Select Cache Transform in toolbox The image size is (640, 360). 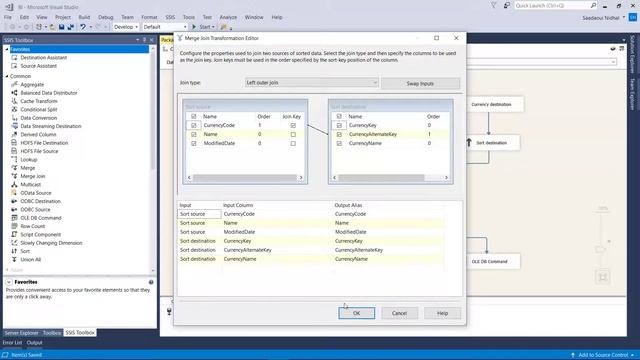39,101
